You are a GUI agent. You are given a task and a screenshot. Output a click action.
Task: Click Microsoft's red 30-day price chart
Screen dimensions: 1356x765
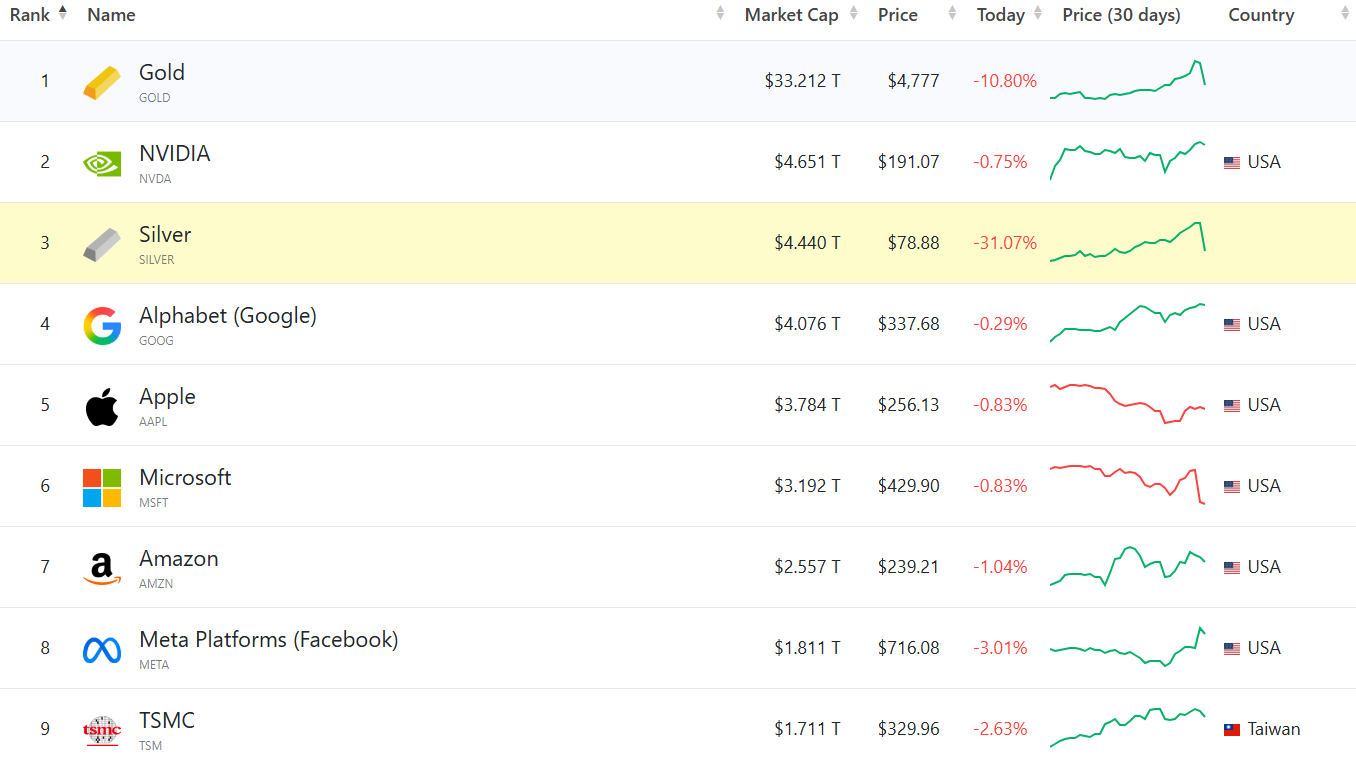point(1127,485)
